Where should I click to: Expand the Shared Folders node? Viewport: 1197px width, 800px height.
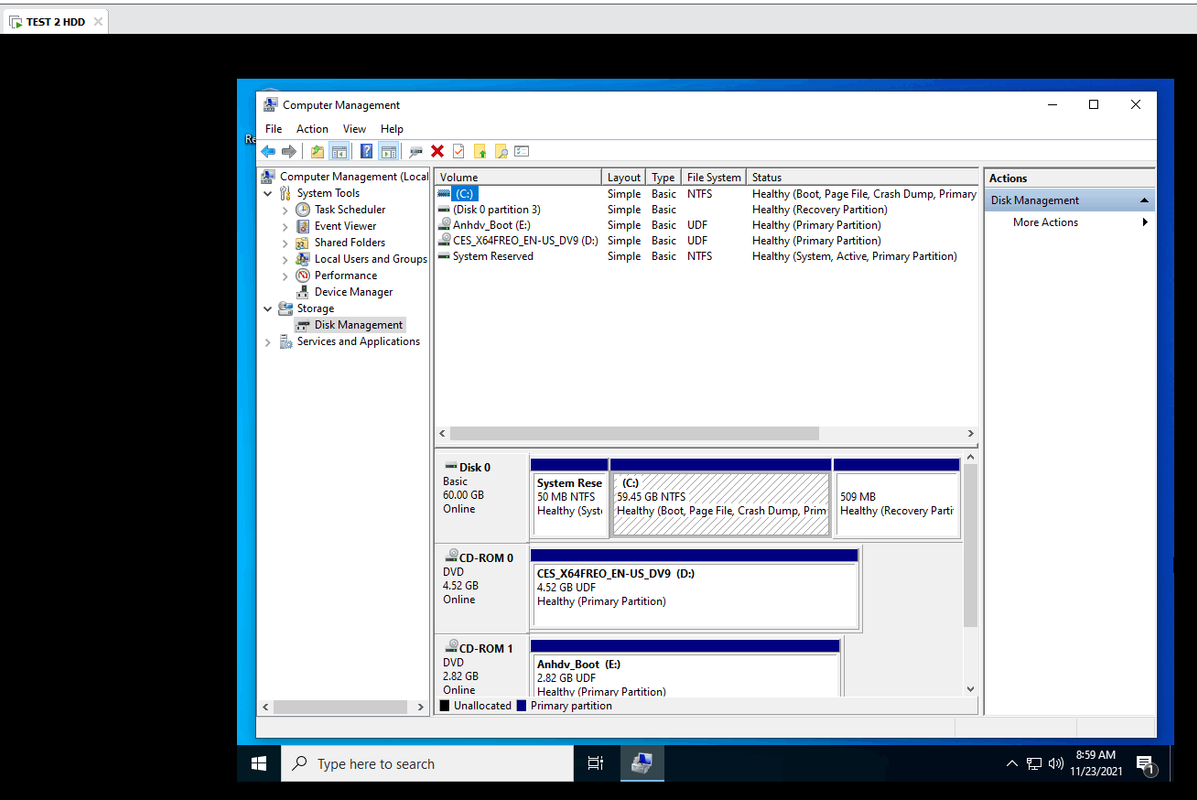[285, 243]
